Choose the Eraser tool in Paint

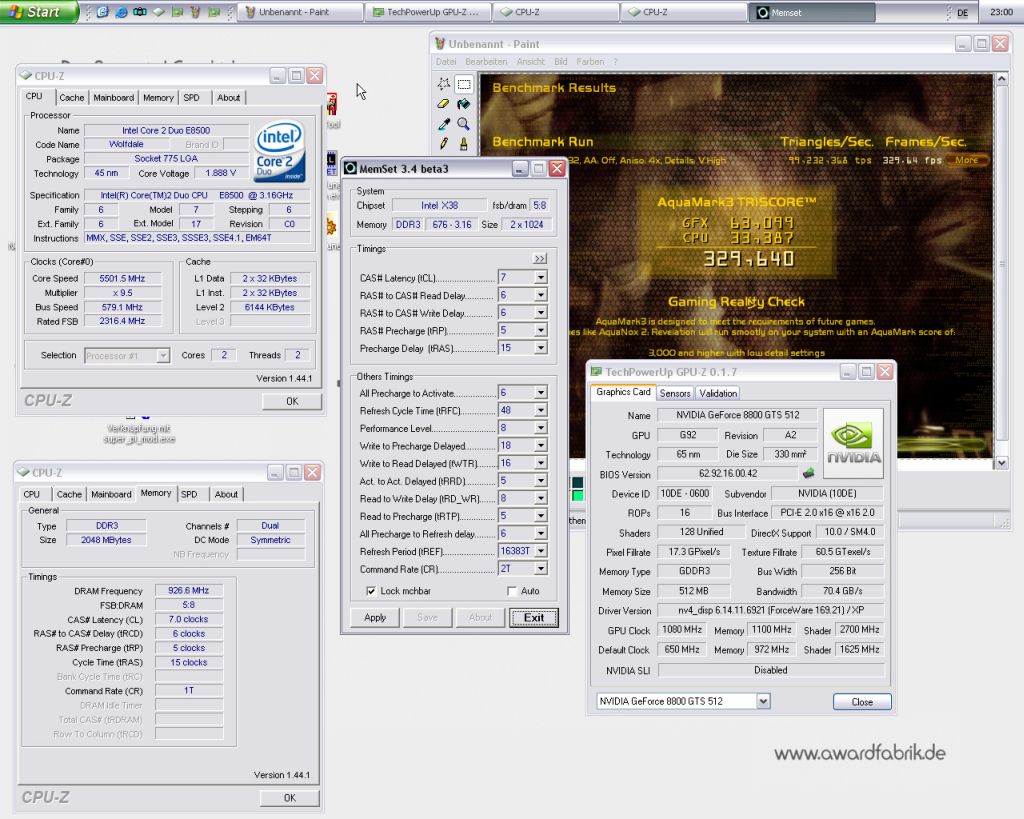444,103
